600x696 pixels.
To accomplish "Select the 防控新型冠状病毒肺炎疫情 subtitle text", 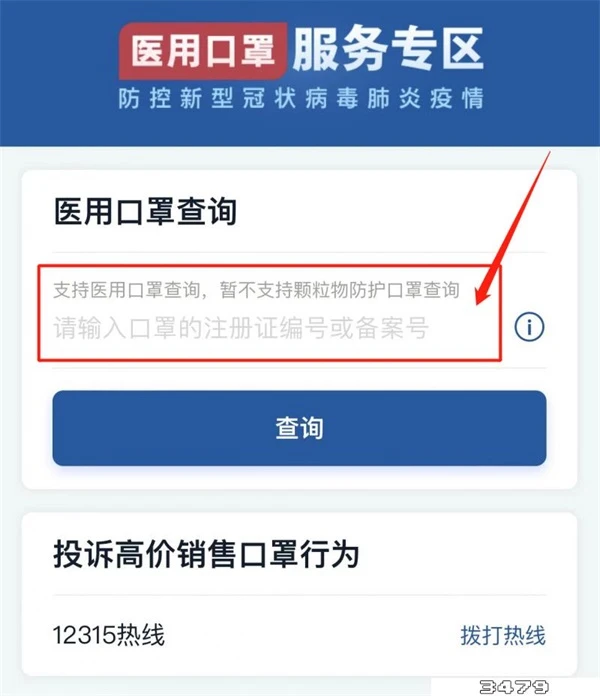I will pos(300,98).
